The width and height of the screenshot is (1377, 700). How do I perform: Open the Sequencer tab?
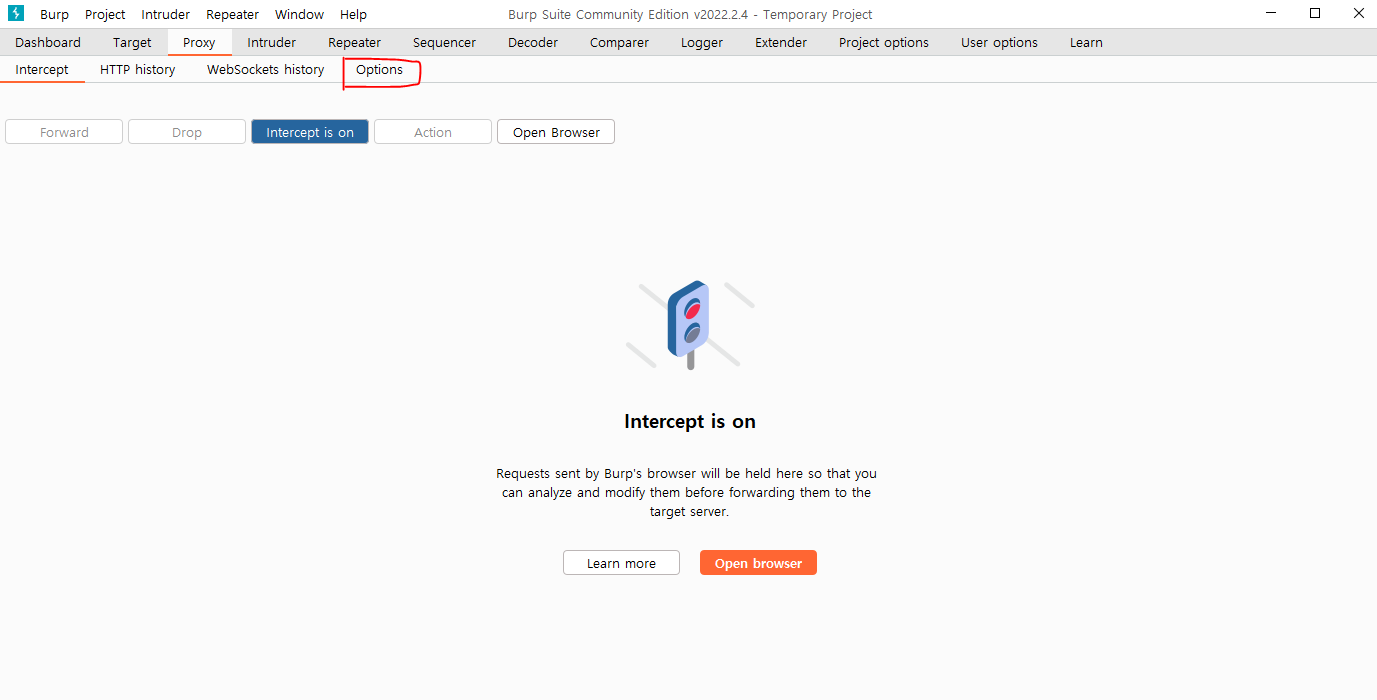click(x=444, y=42)
